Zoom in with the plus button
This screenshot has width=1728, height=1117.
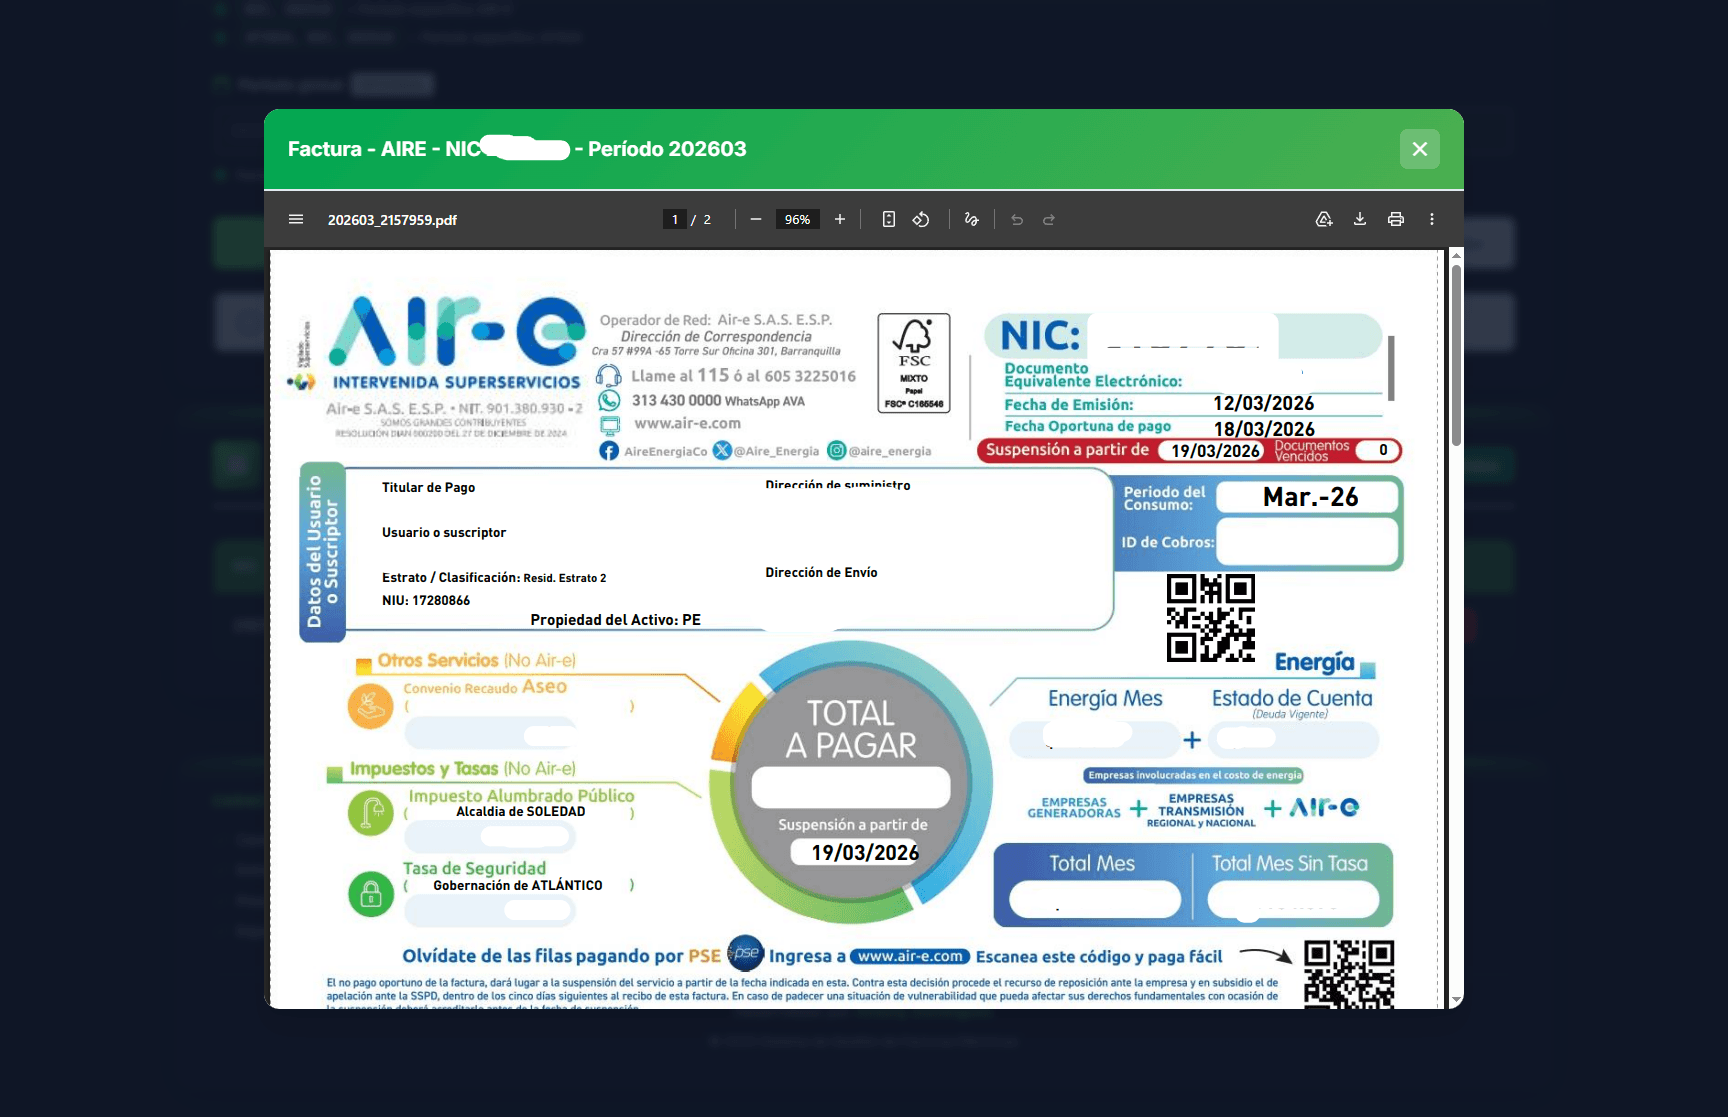coord(840,219)
